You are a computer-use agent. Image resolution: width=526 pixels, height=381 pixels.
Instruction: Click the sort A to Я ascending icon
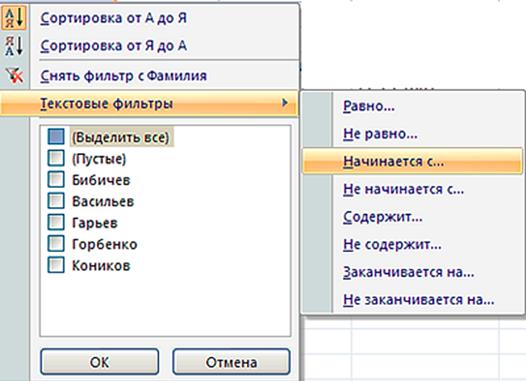point(14,17)
